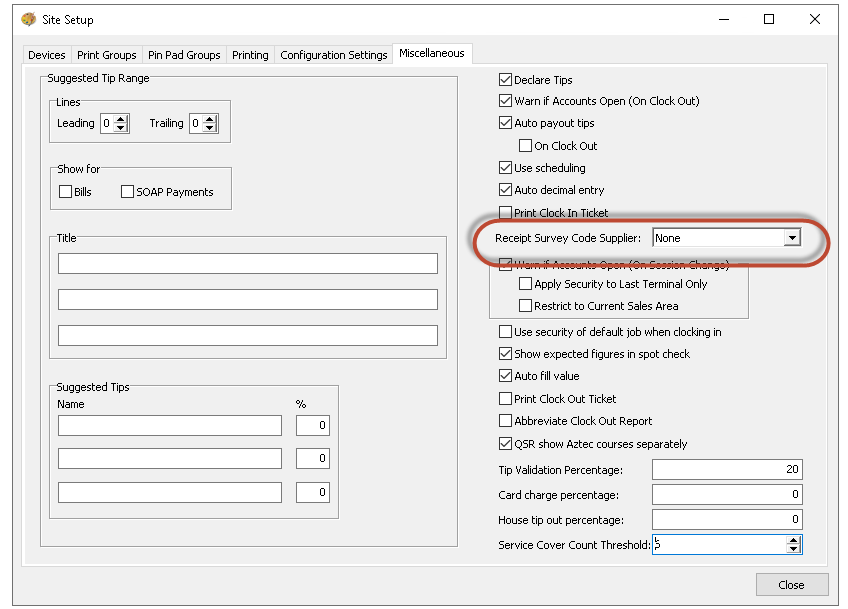Enable Show for Bills checkbox

coord(65,191)
